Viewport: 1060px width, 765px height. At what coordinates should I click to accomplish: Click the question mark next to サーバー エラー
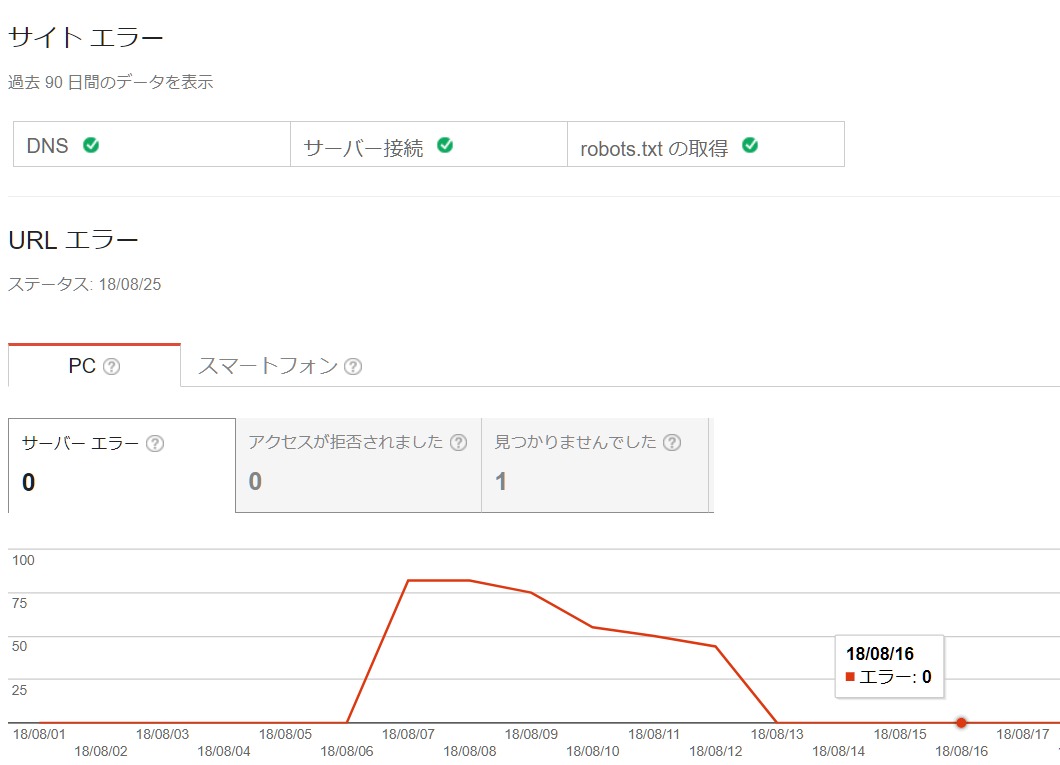(x=155, y=444)
